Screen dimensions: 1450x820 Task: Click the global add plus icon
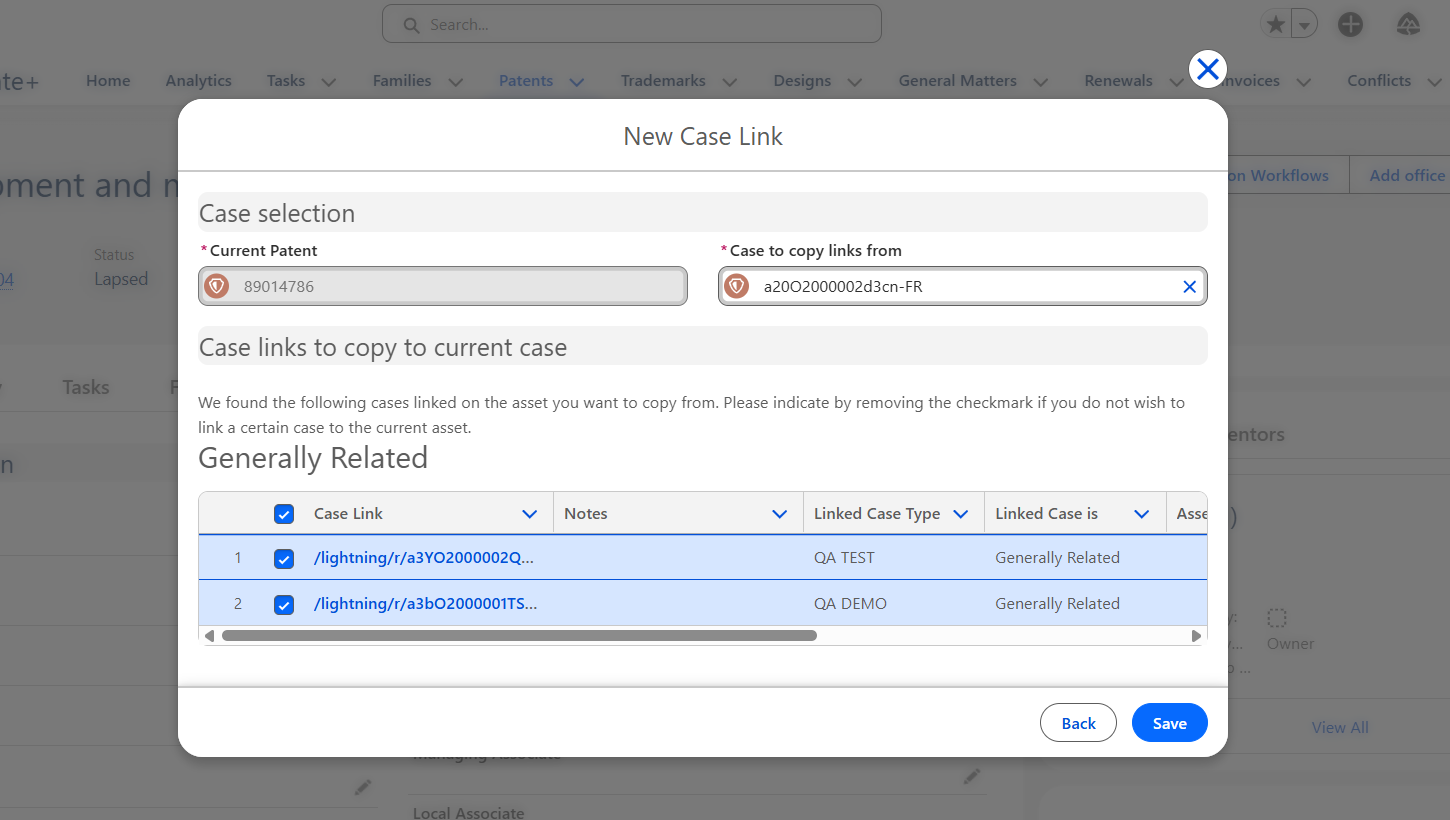(1350, 25)
